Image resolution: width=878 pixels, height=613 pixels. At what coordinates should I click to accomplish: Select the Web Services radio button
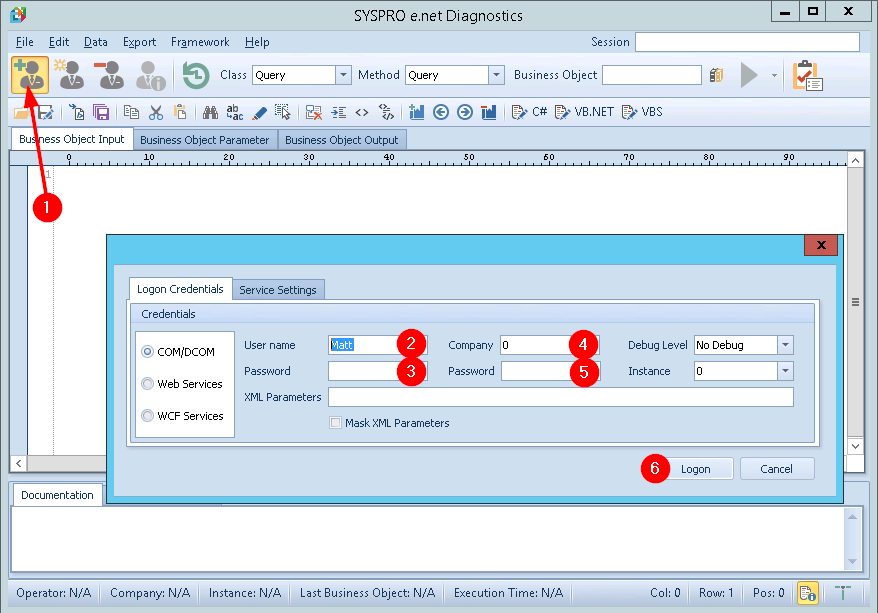[147, 383]
